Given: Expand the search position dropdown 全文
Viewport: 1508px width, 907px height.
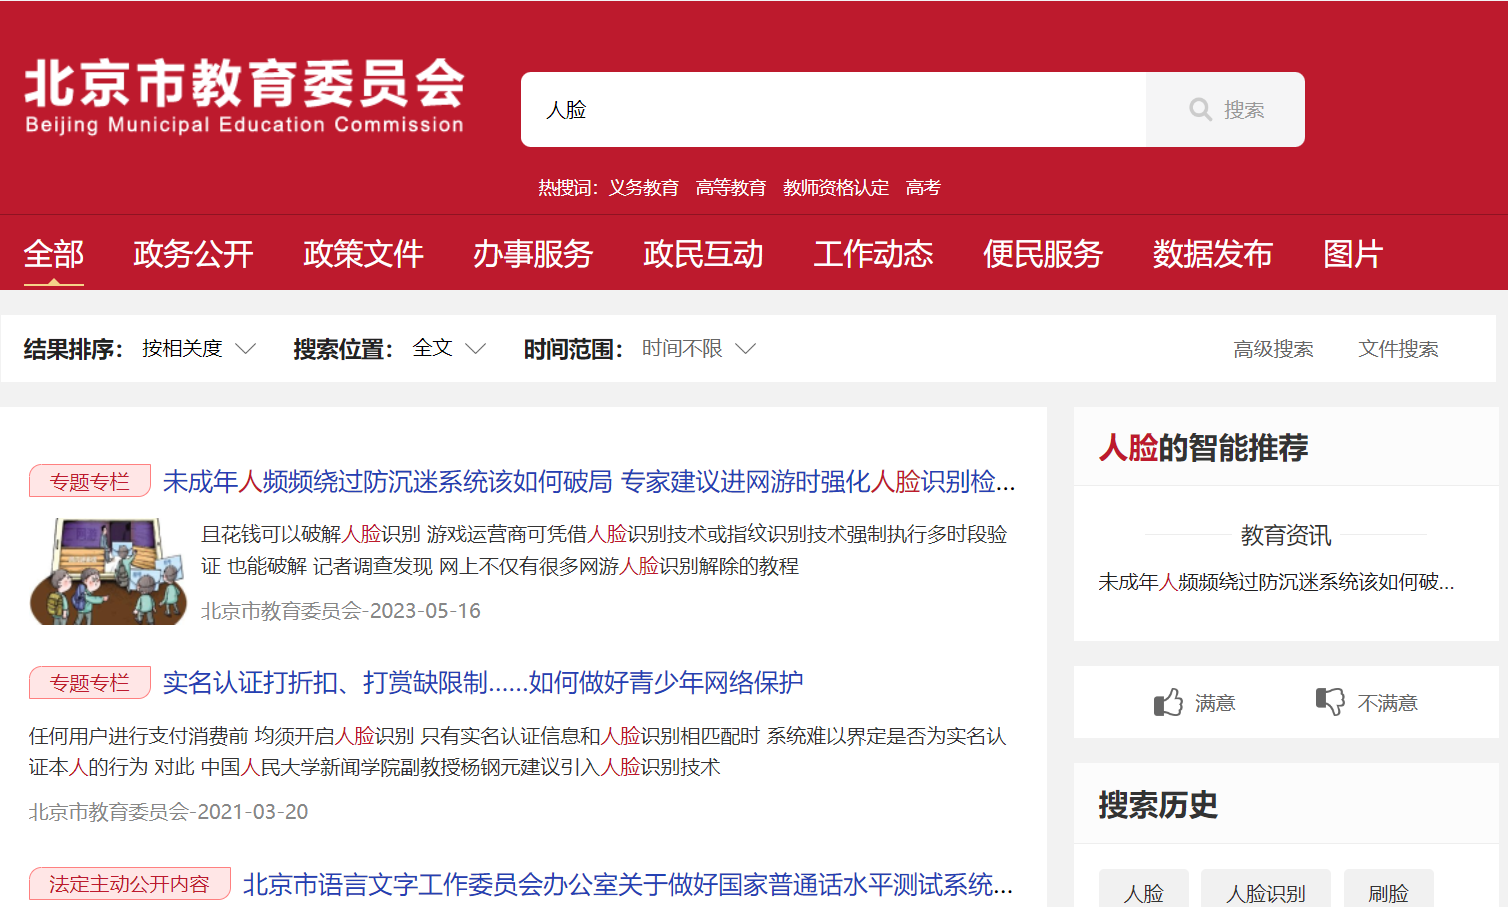Looking at the screenshot, I should 448,349.
